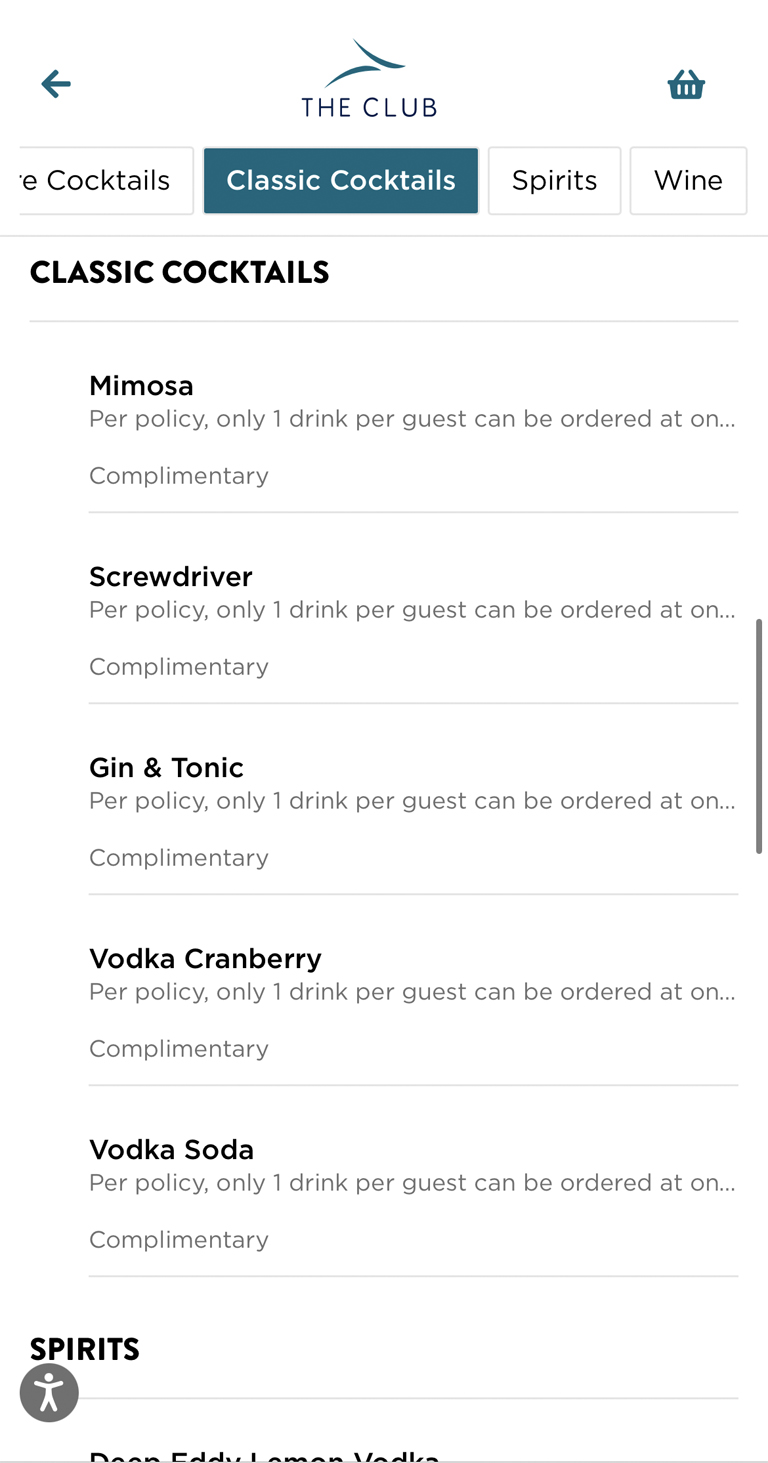Switch to the Wine tab
The width and height of the screenshot is (768, 1463).
pyautogui.click(x=688, y=181)
